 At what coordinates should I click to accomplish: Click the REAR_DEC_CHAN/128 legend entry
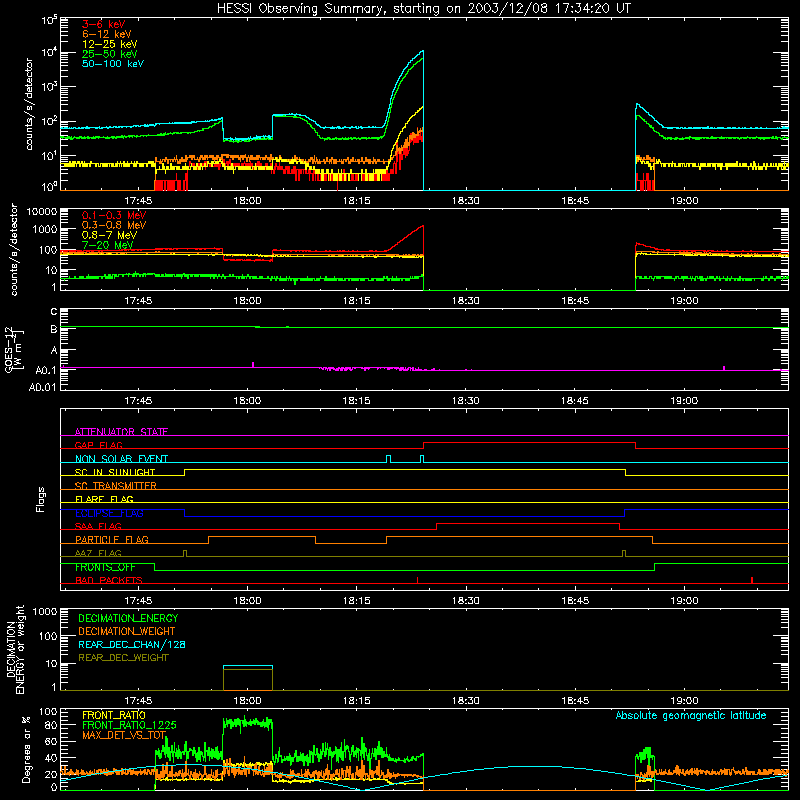(x=132, y=644)
